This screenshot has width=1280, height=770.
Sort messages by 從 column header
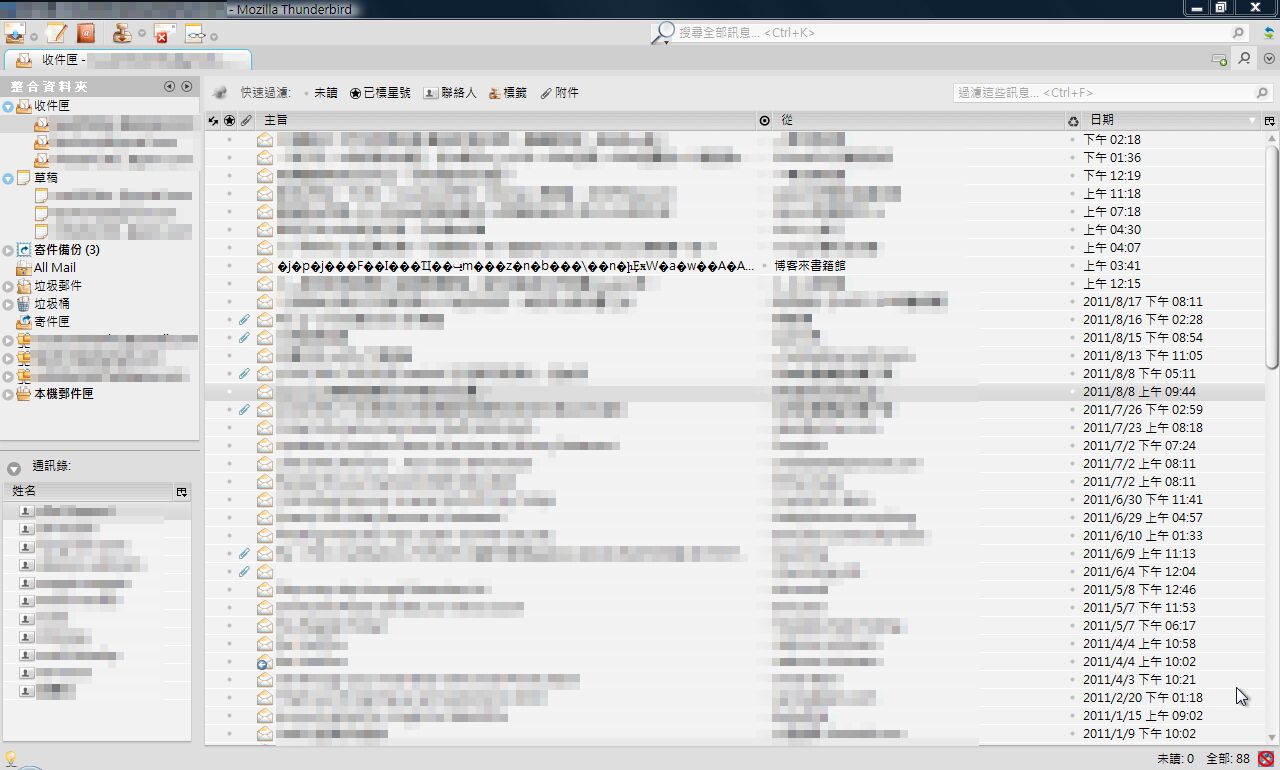coord(919,121)
